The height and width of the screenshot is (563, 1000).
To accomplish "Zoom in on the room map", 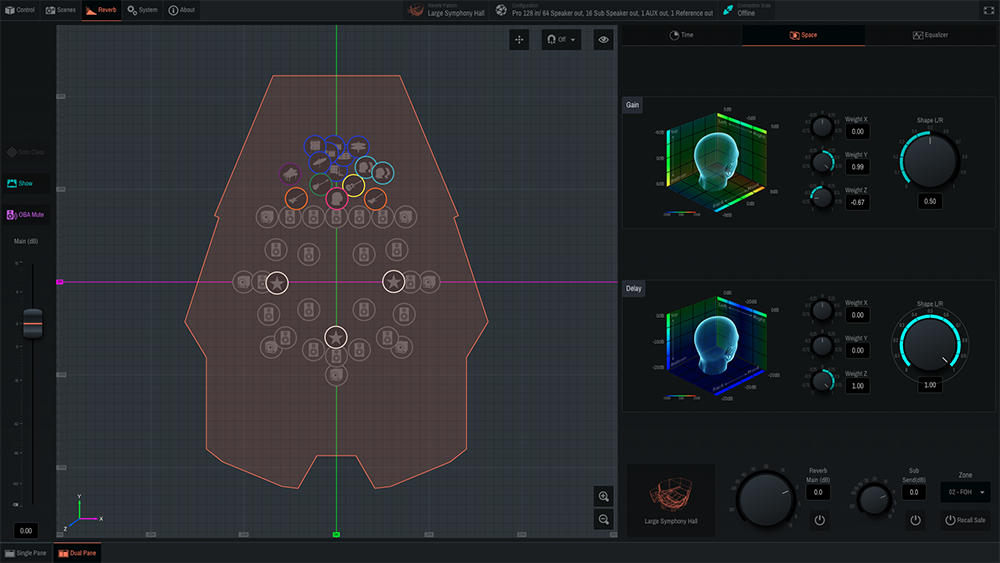I will (603, 497).
